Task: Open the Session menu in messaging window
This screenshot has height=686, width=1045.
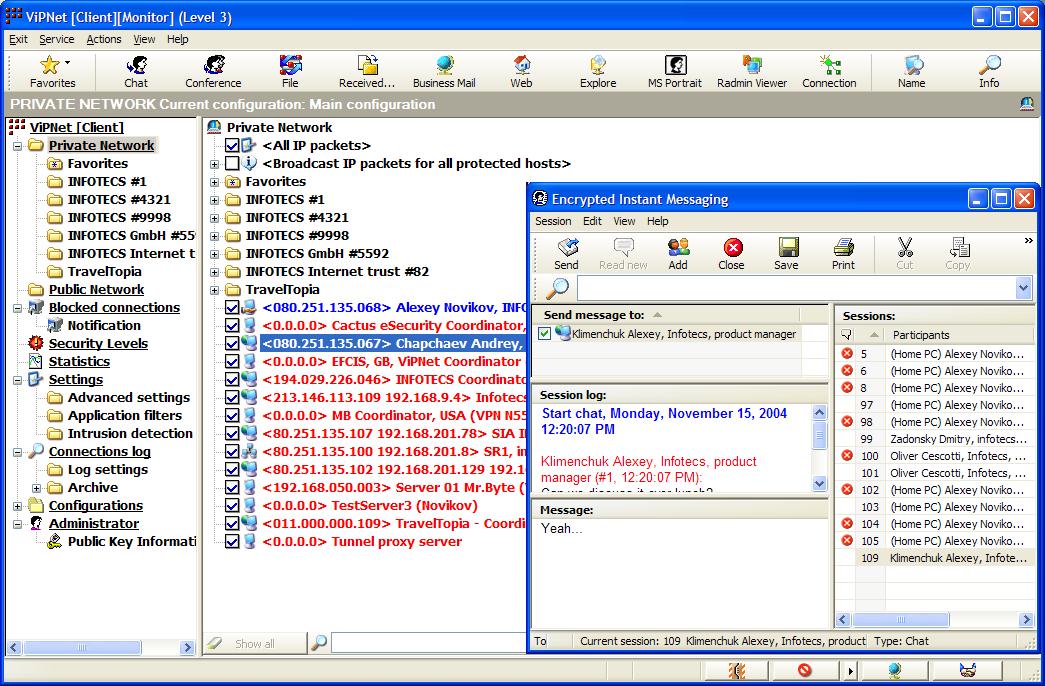Action: [553, 221]
